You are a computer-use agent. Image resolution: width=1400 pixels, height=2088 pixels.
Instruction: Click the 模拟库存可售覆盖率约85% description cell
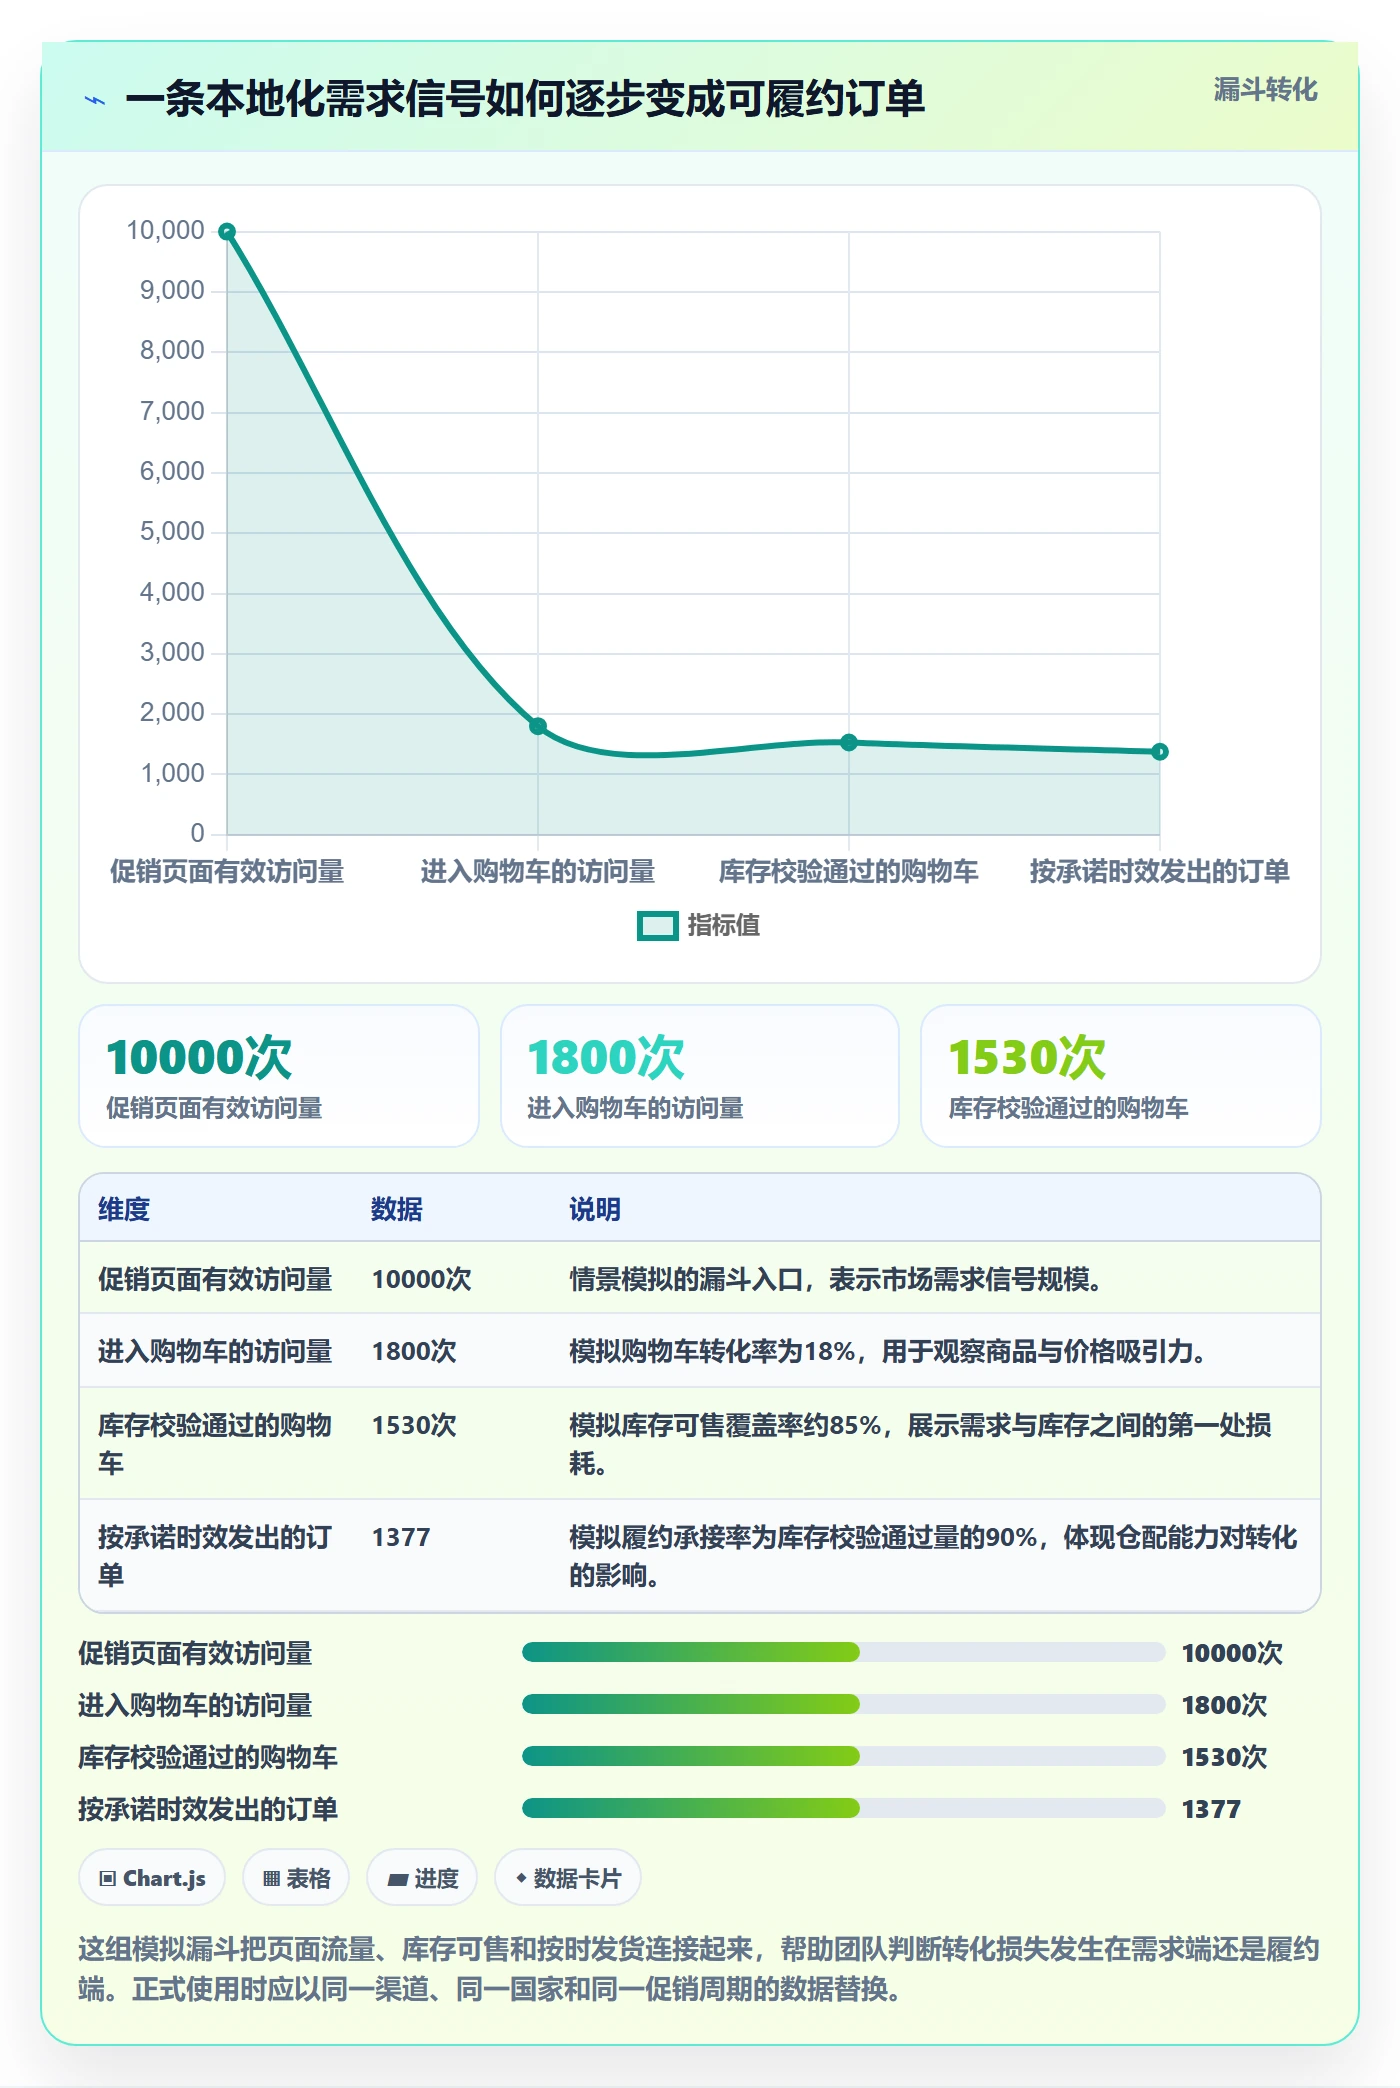click(x=921, y=1444)
